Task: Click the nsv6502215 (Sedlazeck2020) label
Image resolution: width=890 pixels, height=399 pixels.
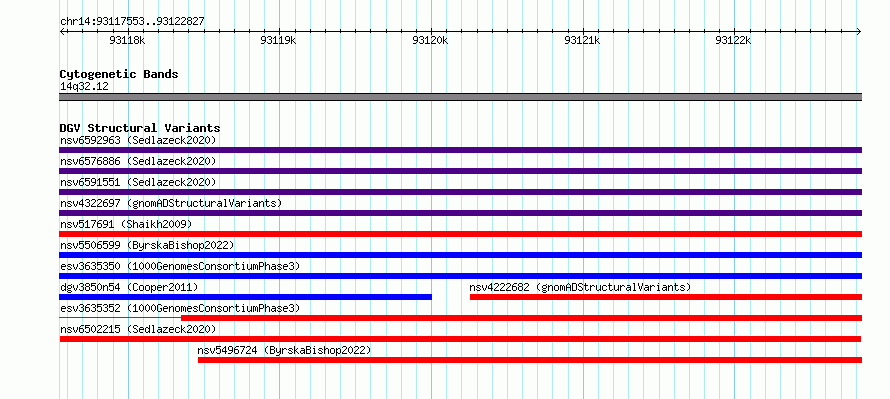Action: click(x=138, y=329)
